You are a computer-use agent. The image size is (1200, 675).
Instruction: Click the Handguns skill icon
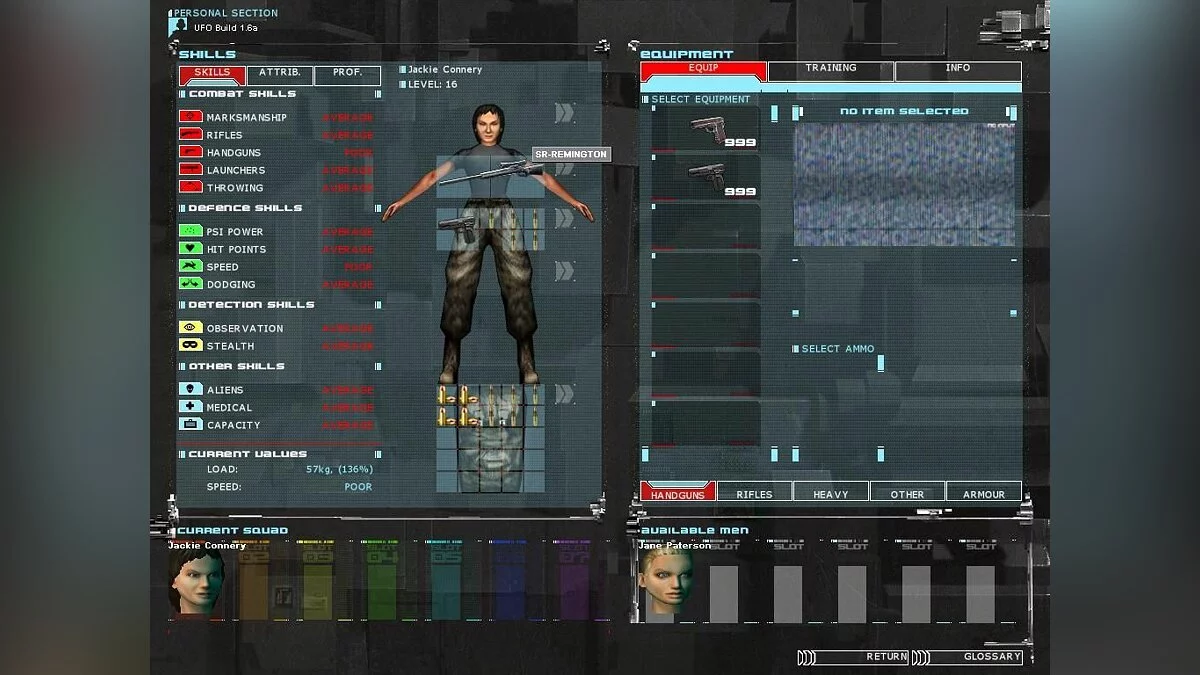pyautogui.click(x=190, y=152)
